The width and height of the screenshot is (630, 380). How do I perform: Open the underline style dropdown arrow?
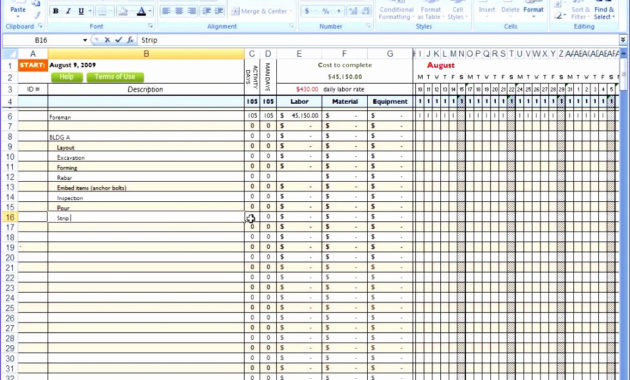pyautogui.click(x=90, y=11)
